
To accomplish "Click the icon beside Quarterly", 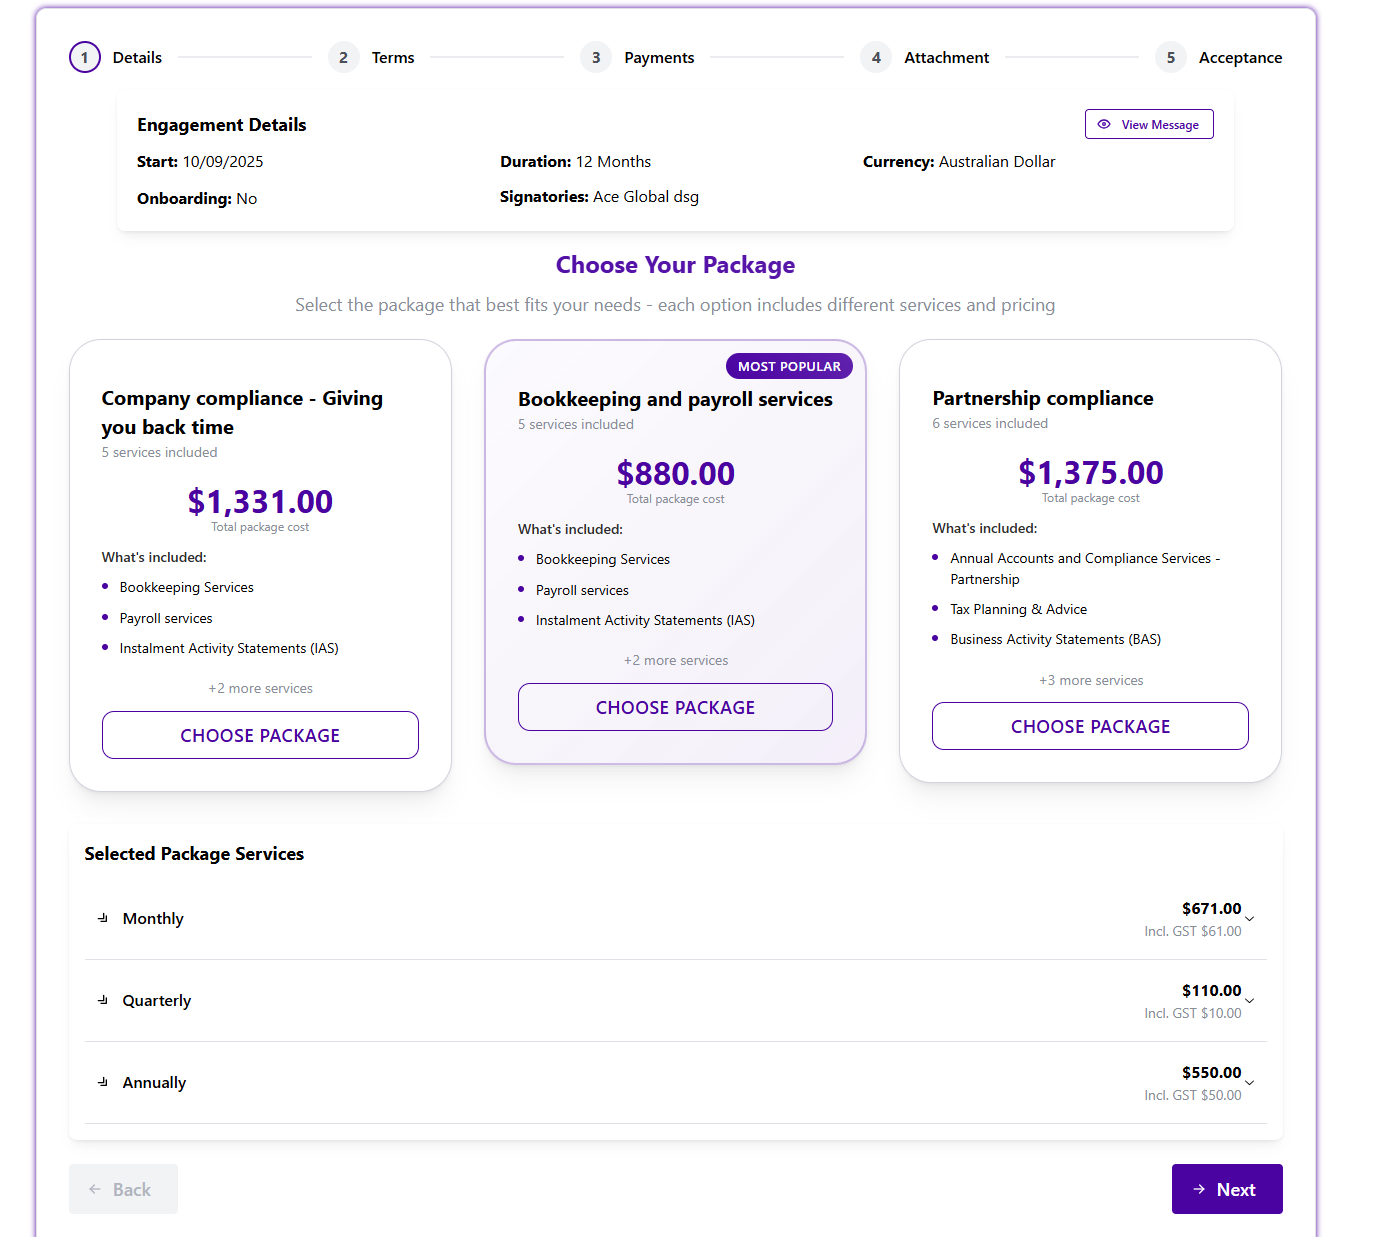I will (x=103, y=1000).
